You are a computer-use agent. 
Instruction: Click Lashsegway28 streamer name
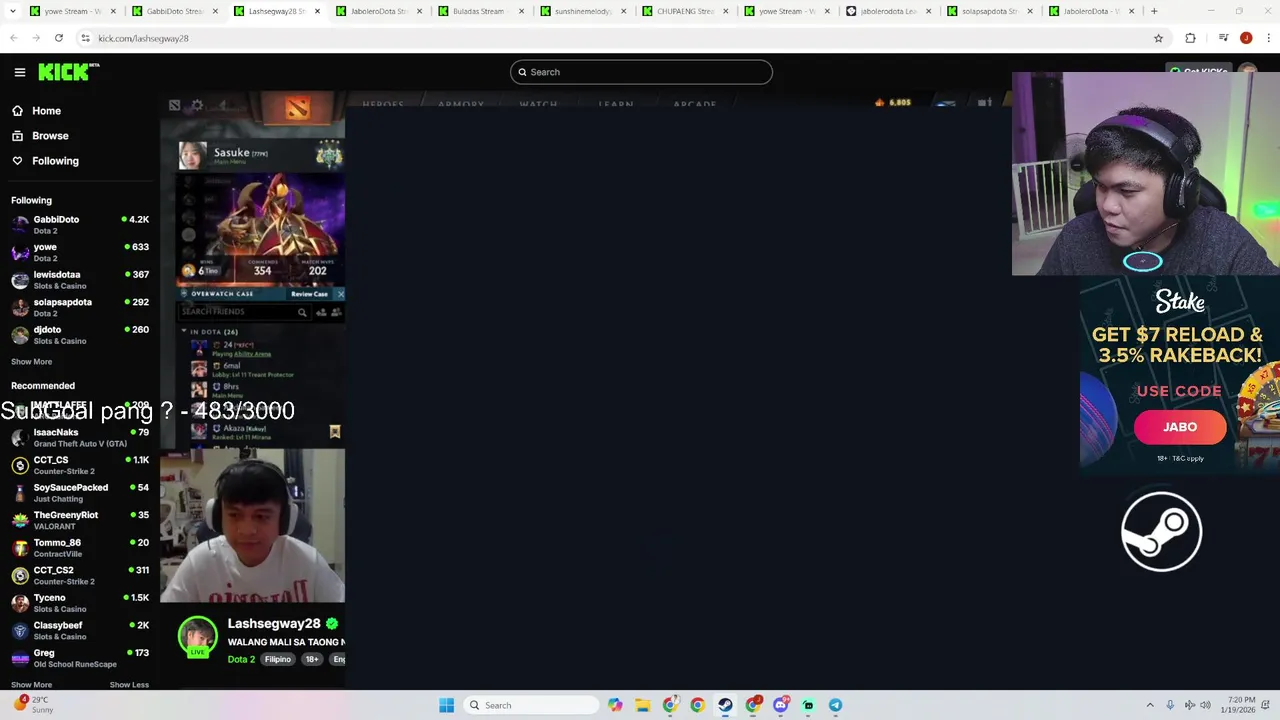(x=274, y=624)
